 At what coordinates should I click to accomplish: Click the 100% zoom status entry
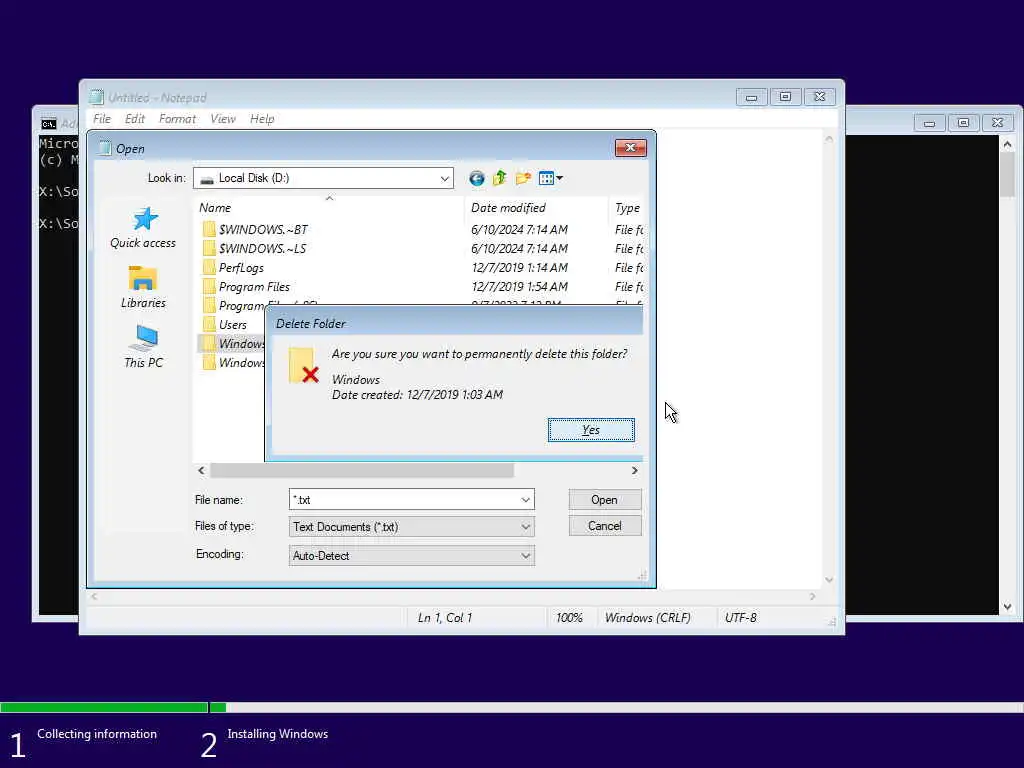tap(569, 618)
